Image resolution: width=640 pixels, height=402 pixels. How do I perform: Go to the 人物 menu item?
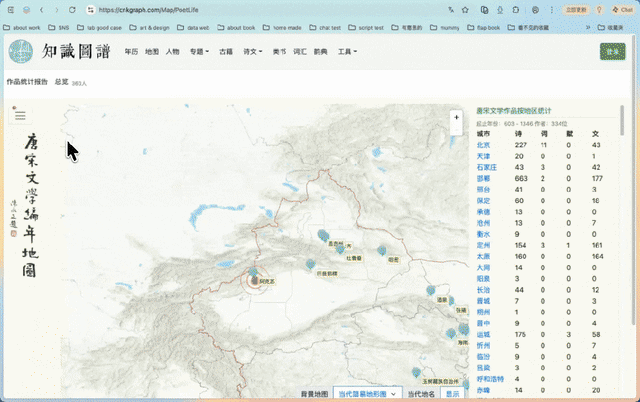pyautogui.click(x=172, y=51)
